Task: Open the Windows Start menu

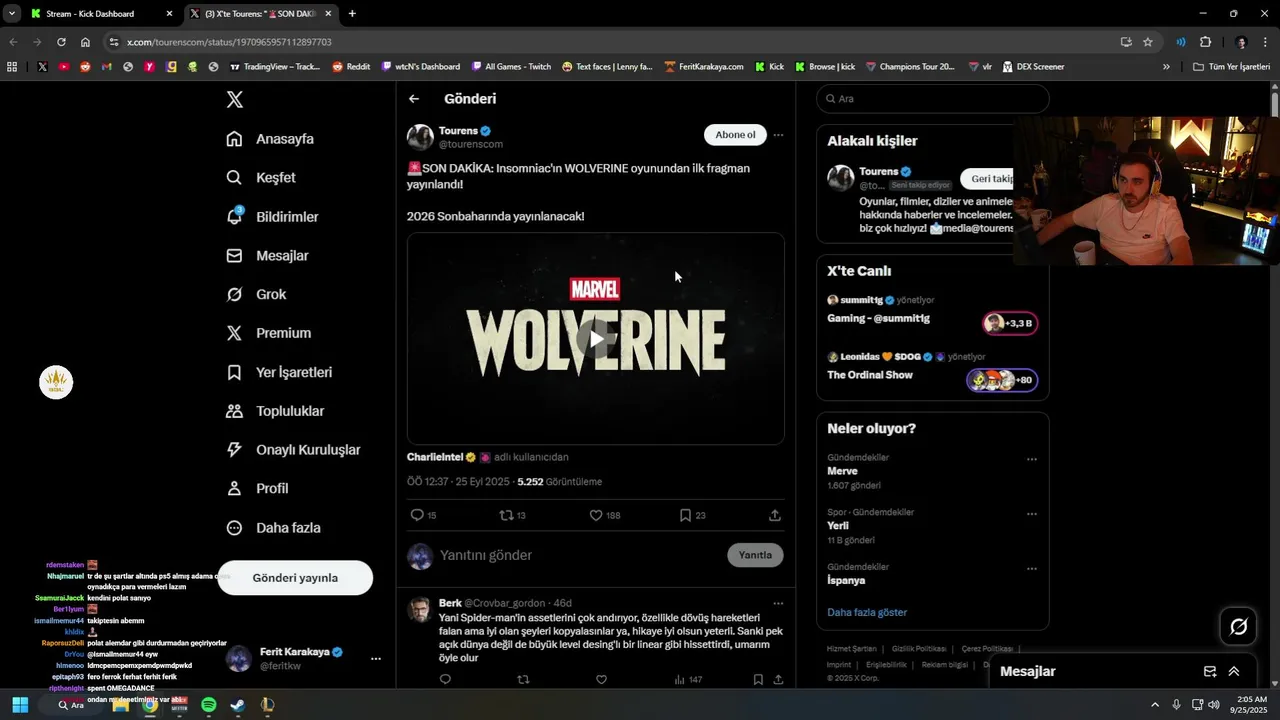Action: click(20, 705)
